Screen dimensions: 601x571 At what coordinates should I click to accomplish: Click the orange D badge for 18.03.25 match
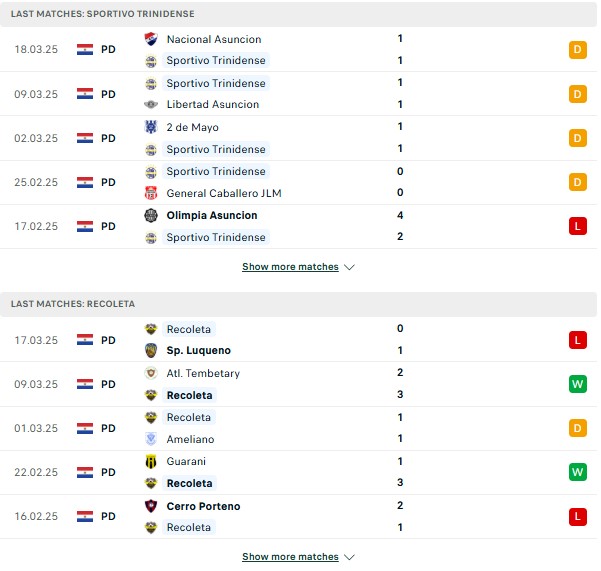(578, 50)
